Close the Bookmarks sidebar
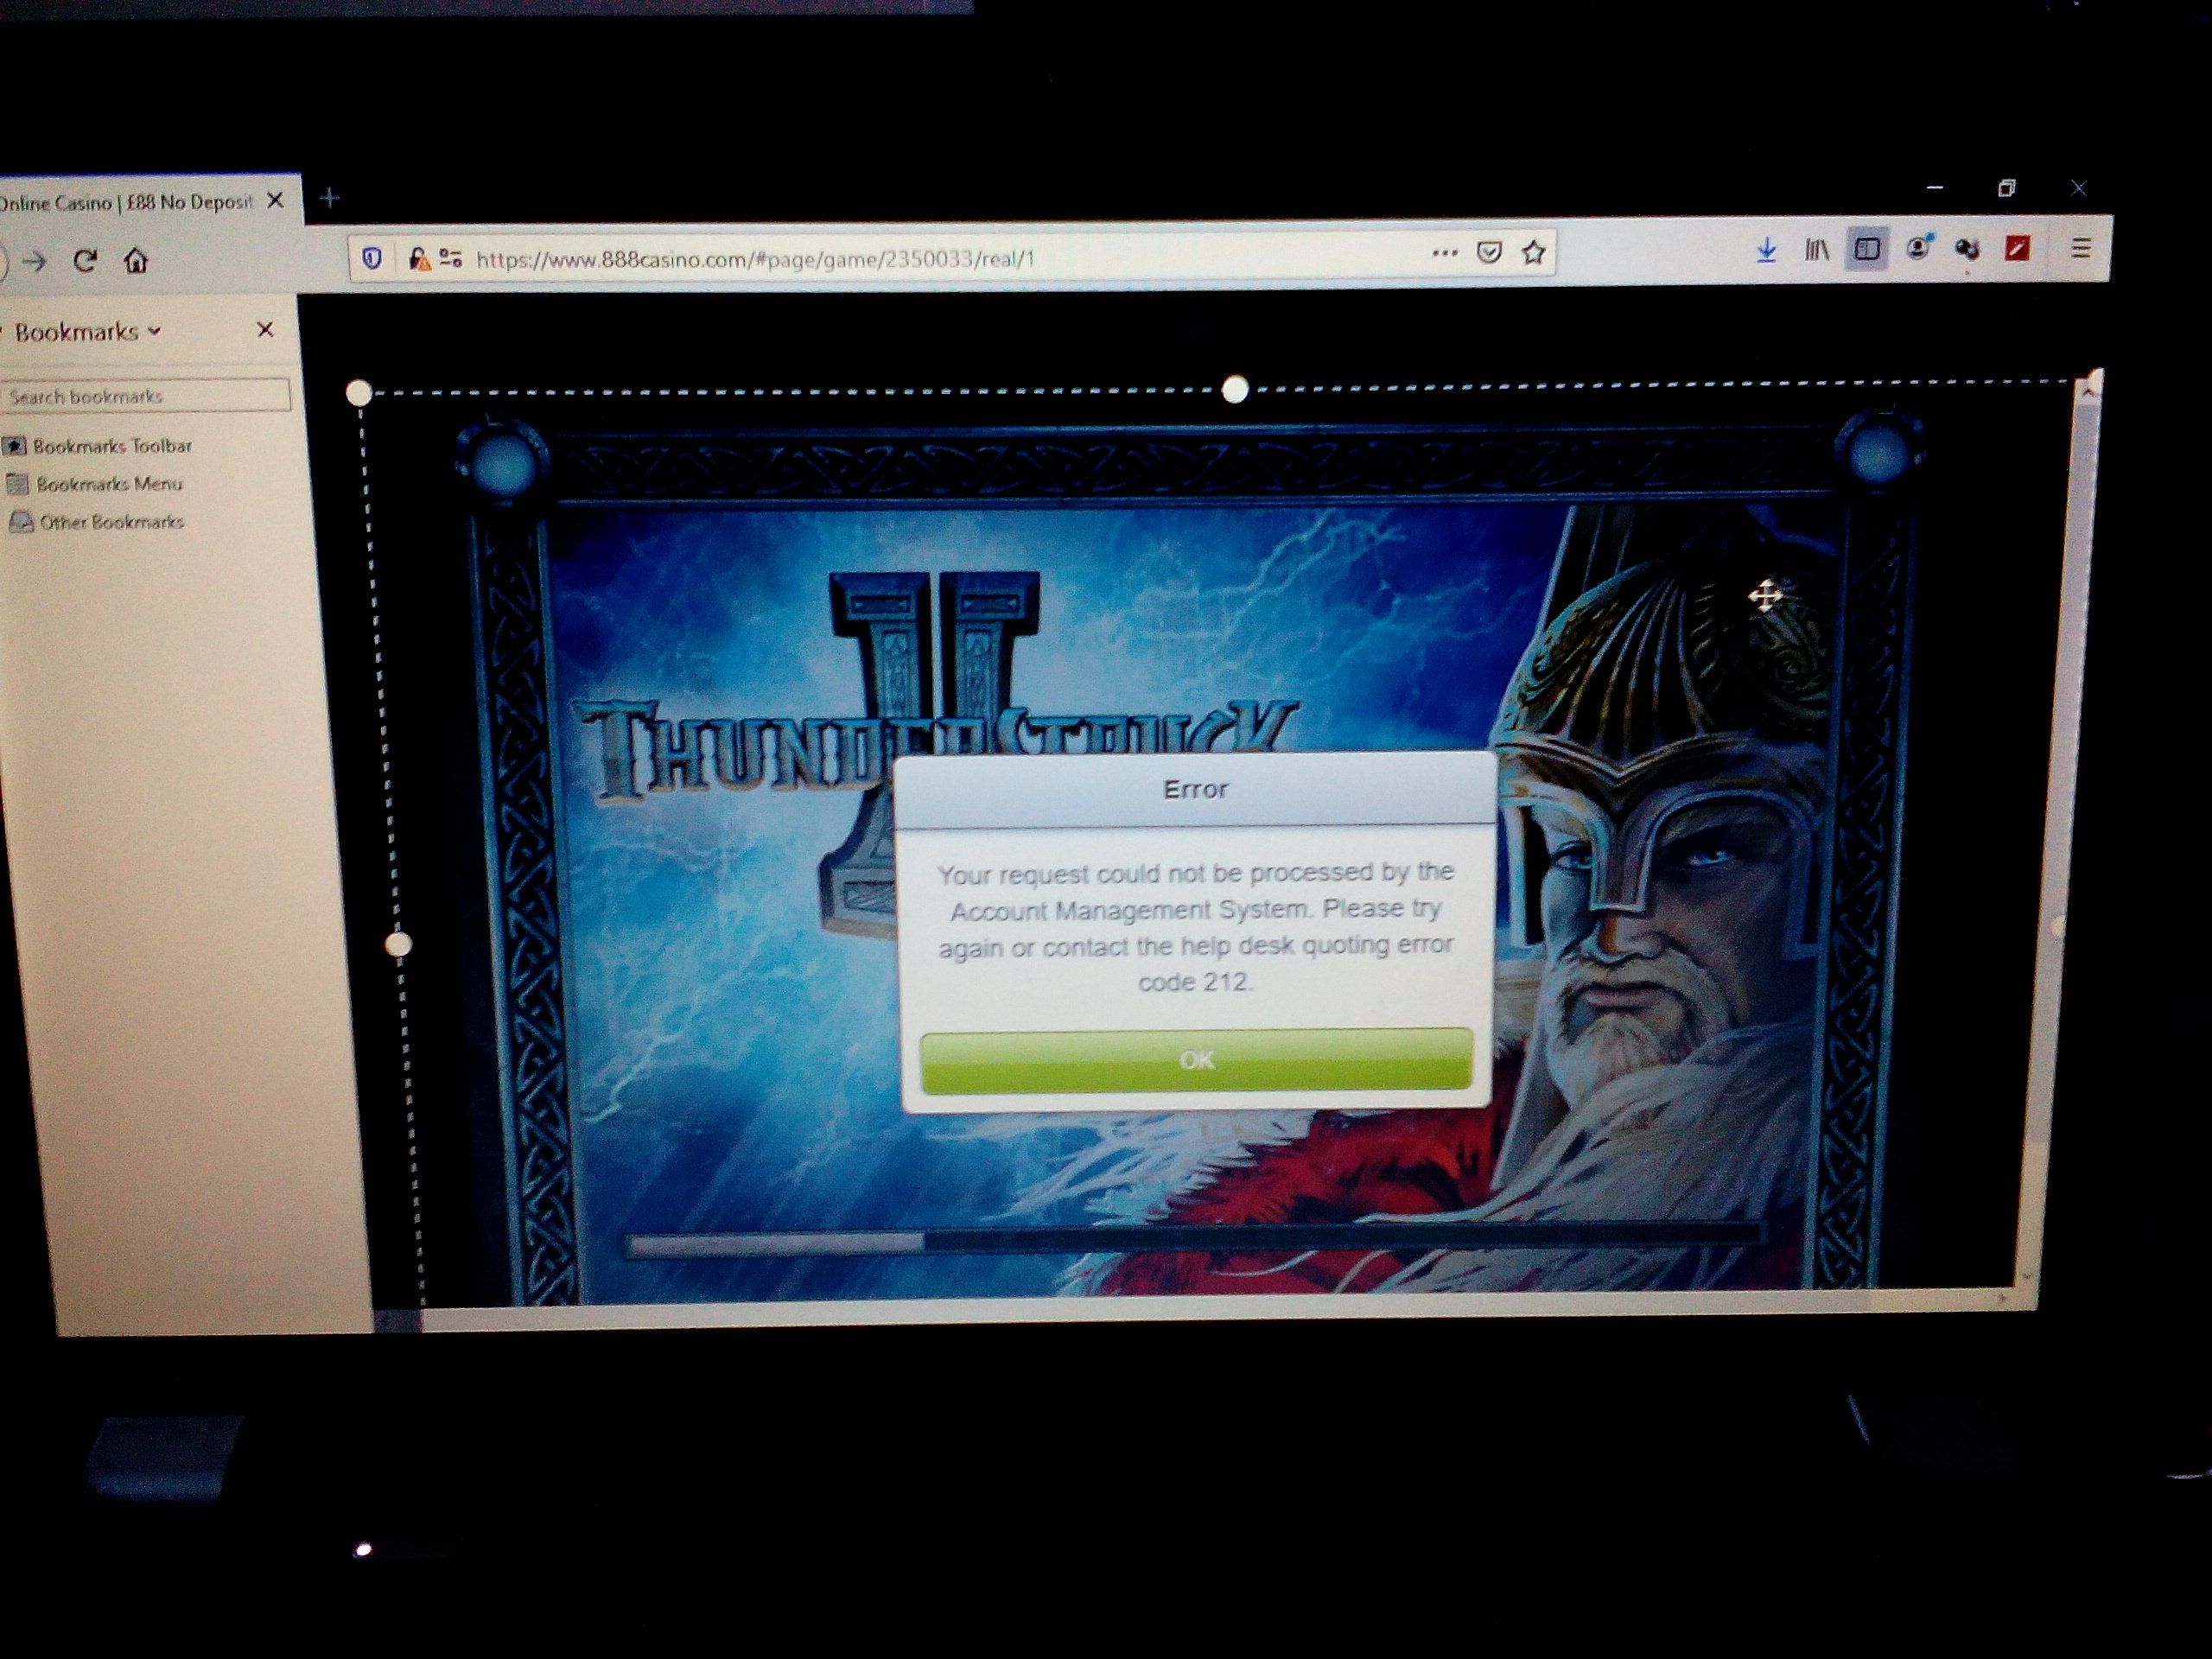Image resolution: width=2212 pixels, height=1659 pixels. pyautogui.click(x=265, y=329)
